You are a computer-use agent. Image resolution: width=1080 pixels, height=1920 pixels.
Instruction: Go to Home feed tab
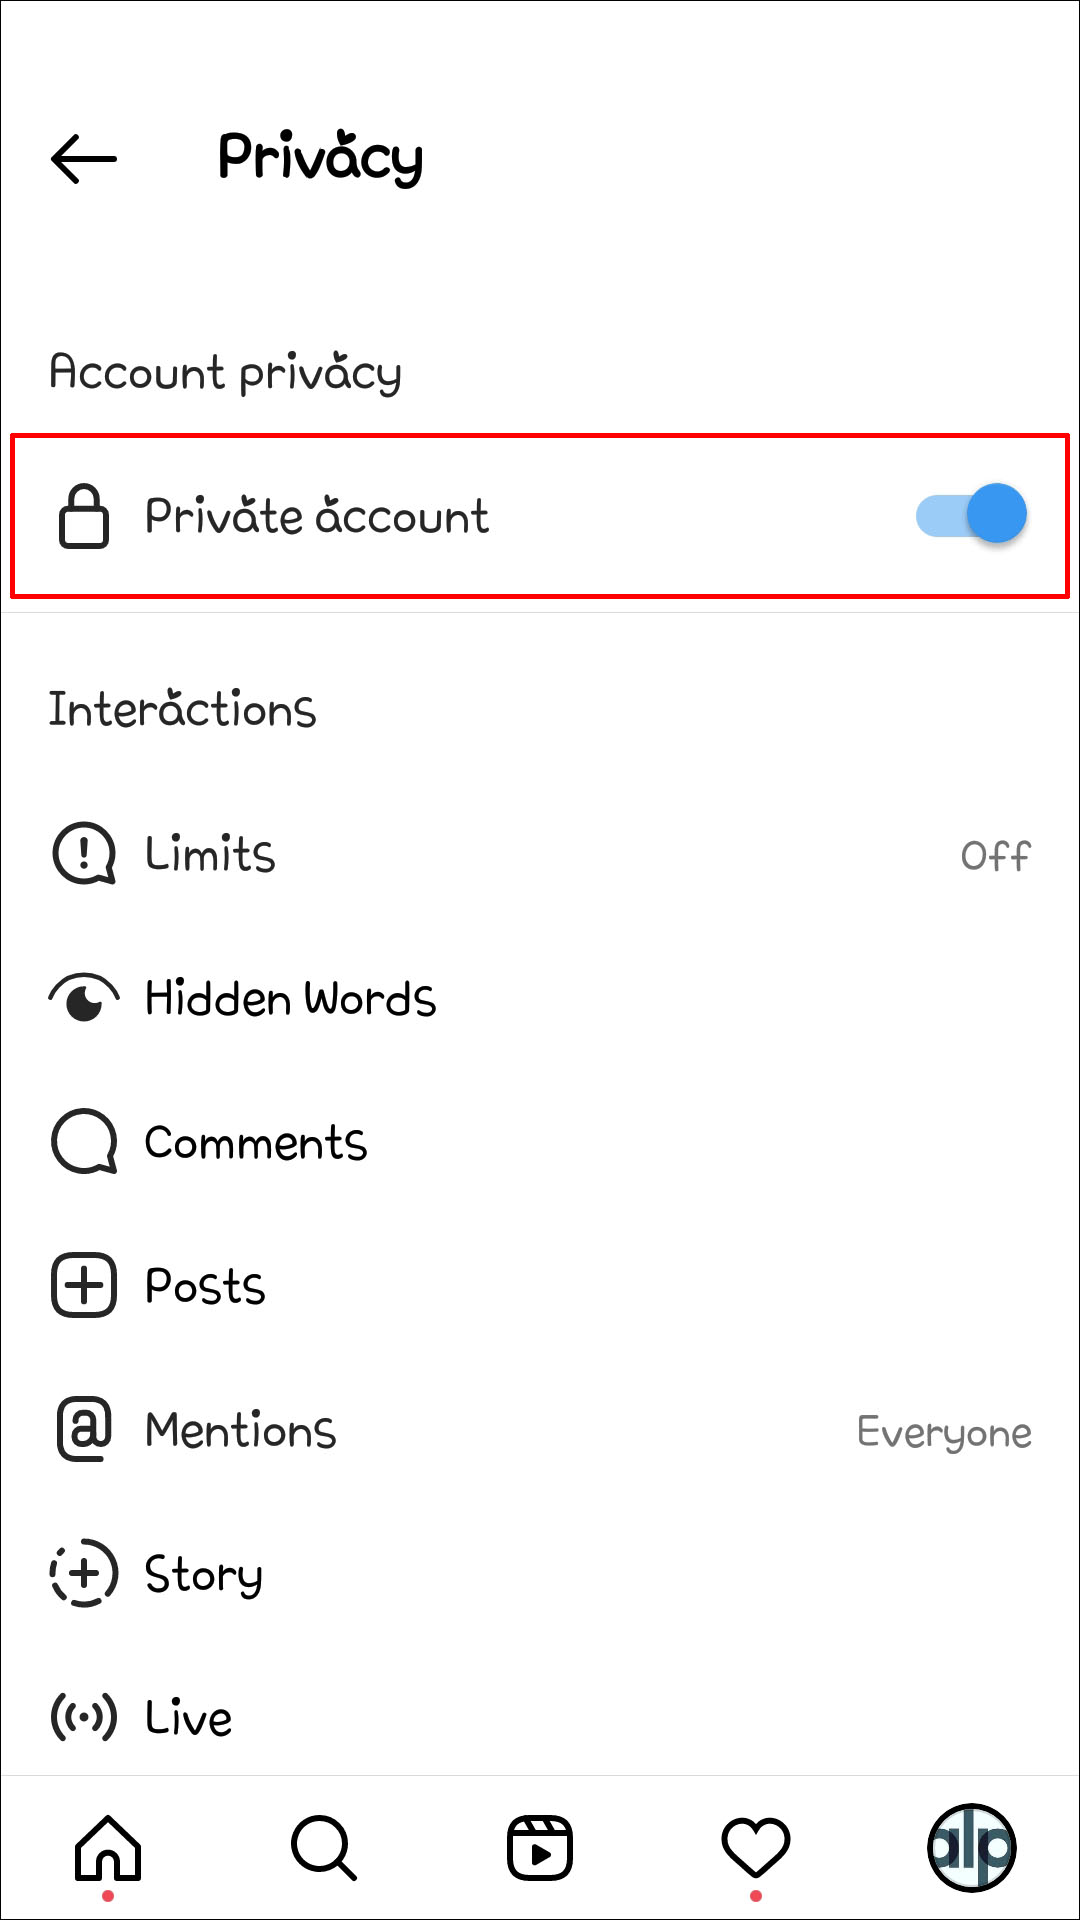pyautogui.click(x=108, y=1848)
